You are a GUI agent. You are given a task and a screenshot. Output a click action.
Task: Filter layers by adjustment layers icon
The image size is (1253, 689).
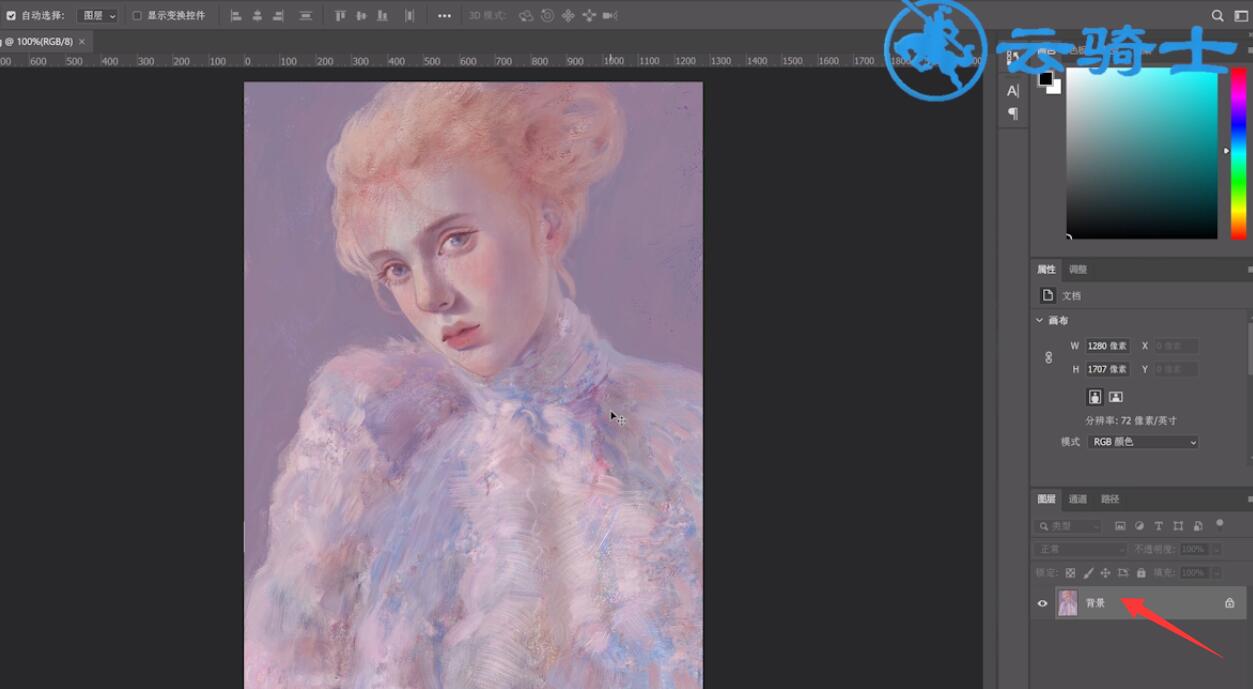[1139, 526]
